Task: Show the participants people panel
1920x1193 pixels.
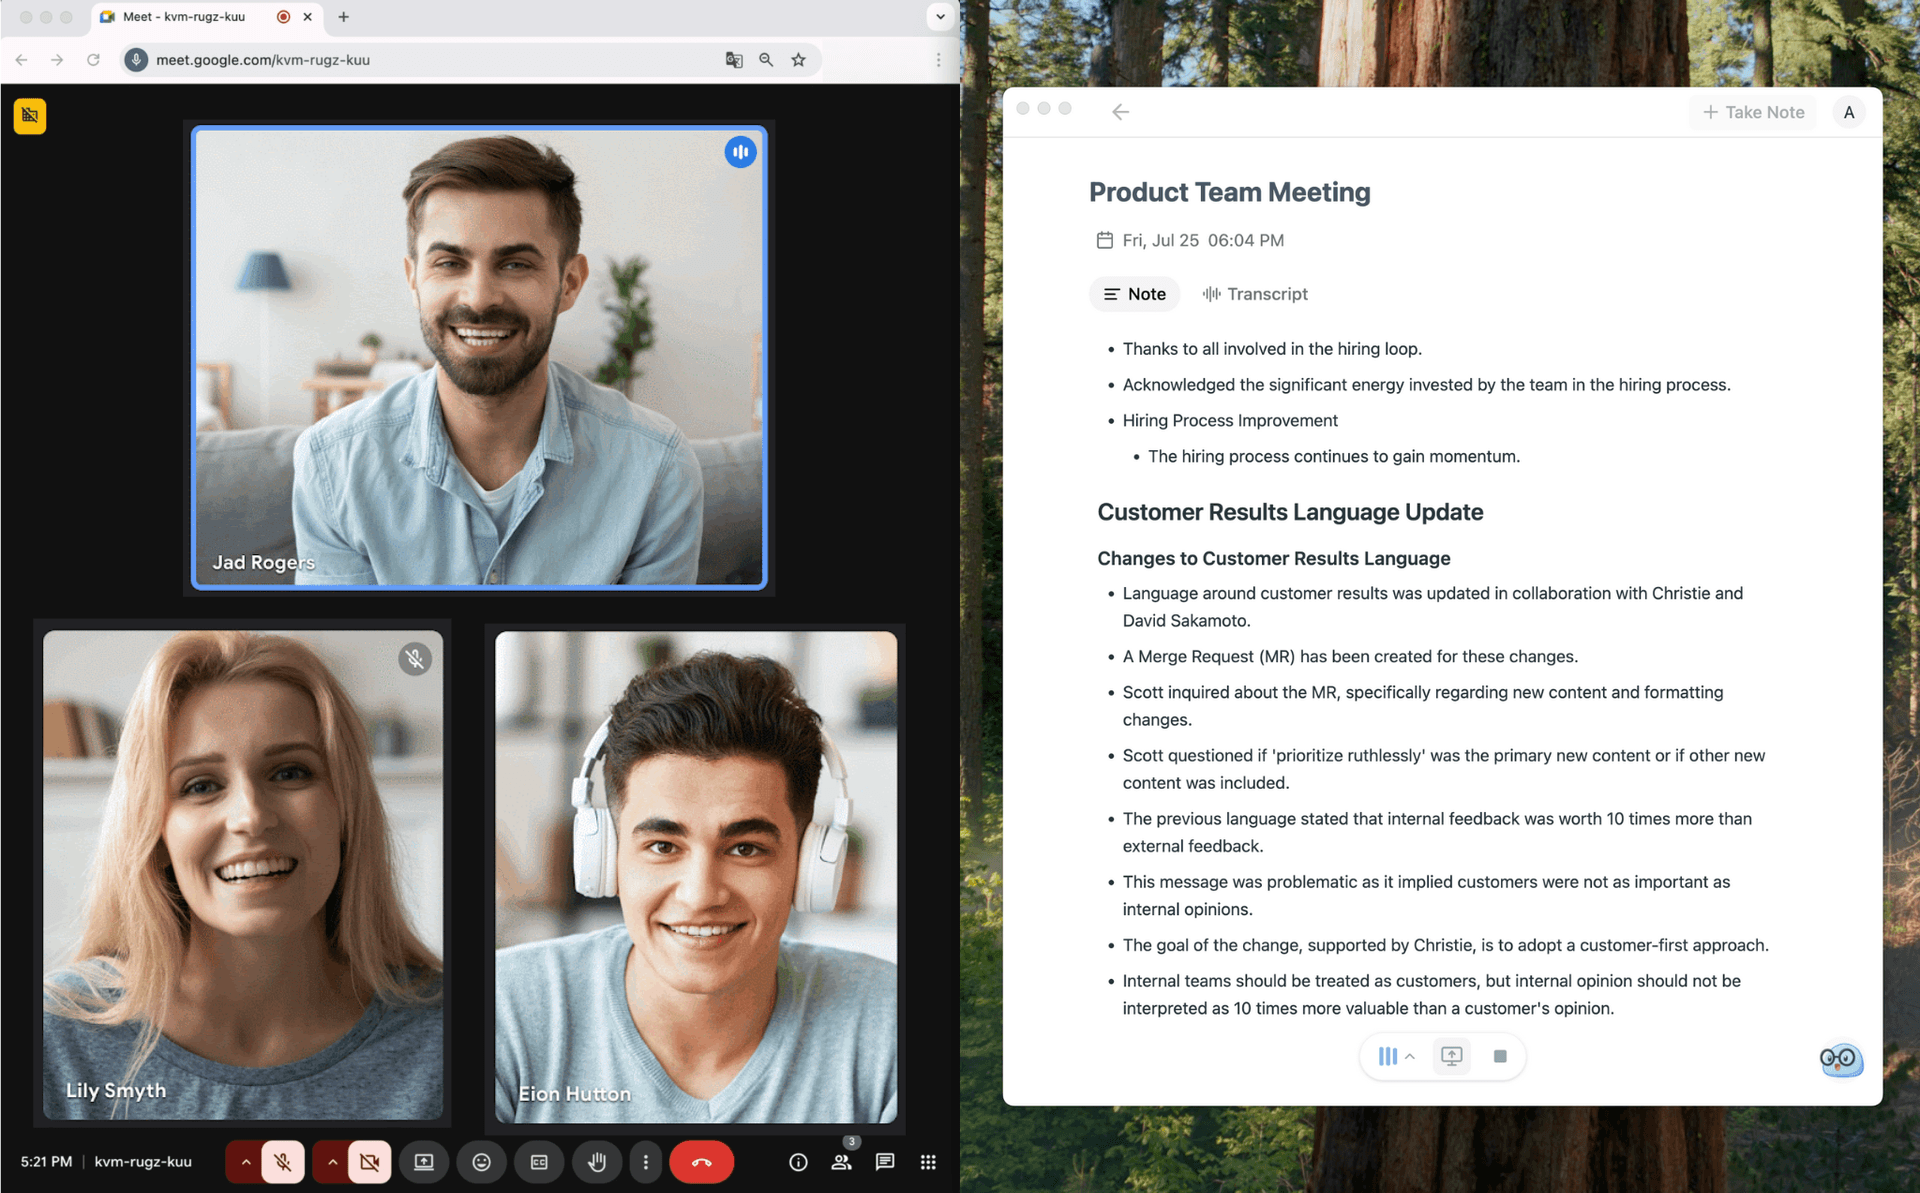Action: pos(842,1162)
